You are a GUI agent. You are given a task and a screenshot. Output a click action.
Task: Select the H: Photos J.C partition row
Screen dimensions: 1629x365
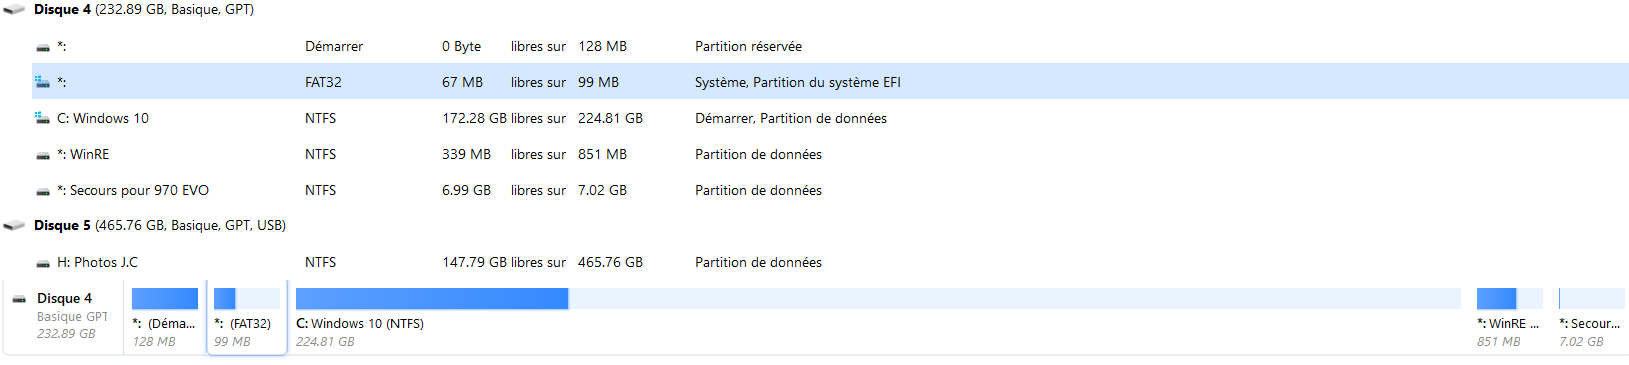(830, 262)
